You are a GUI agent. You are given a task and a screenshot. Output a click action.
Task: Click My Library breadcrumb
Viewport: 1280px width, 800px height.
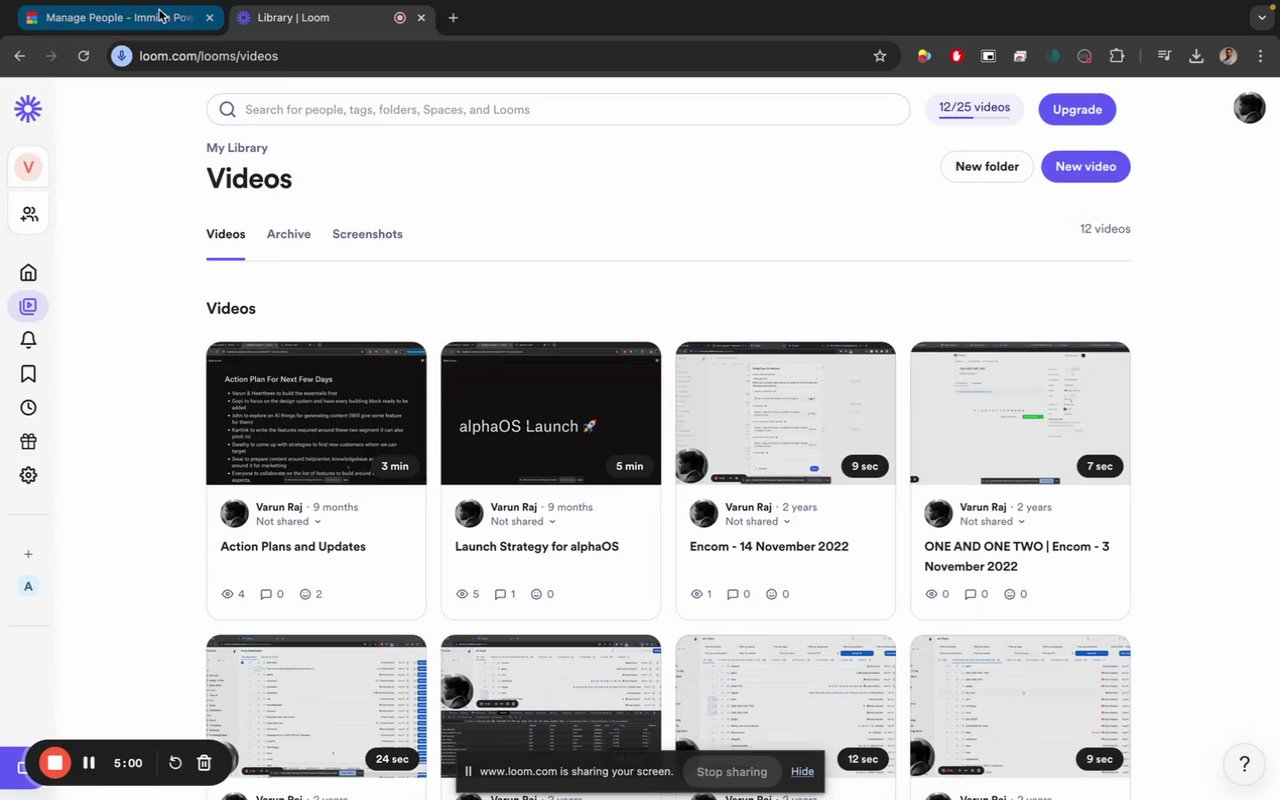pyautogui.click(x=237, y=148)
